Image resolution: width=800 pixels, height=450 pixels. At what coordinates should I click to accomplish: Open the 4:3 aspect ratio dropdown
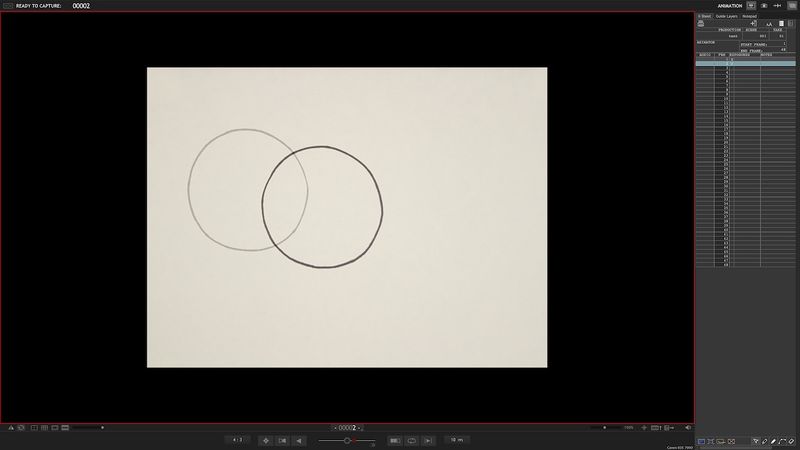(238, 440)
